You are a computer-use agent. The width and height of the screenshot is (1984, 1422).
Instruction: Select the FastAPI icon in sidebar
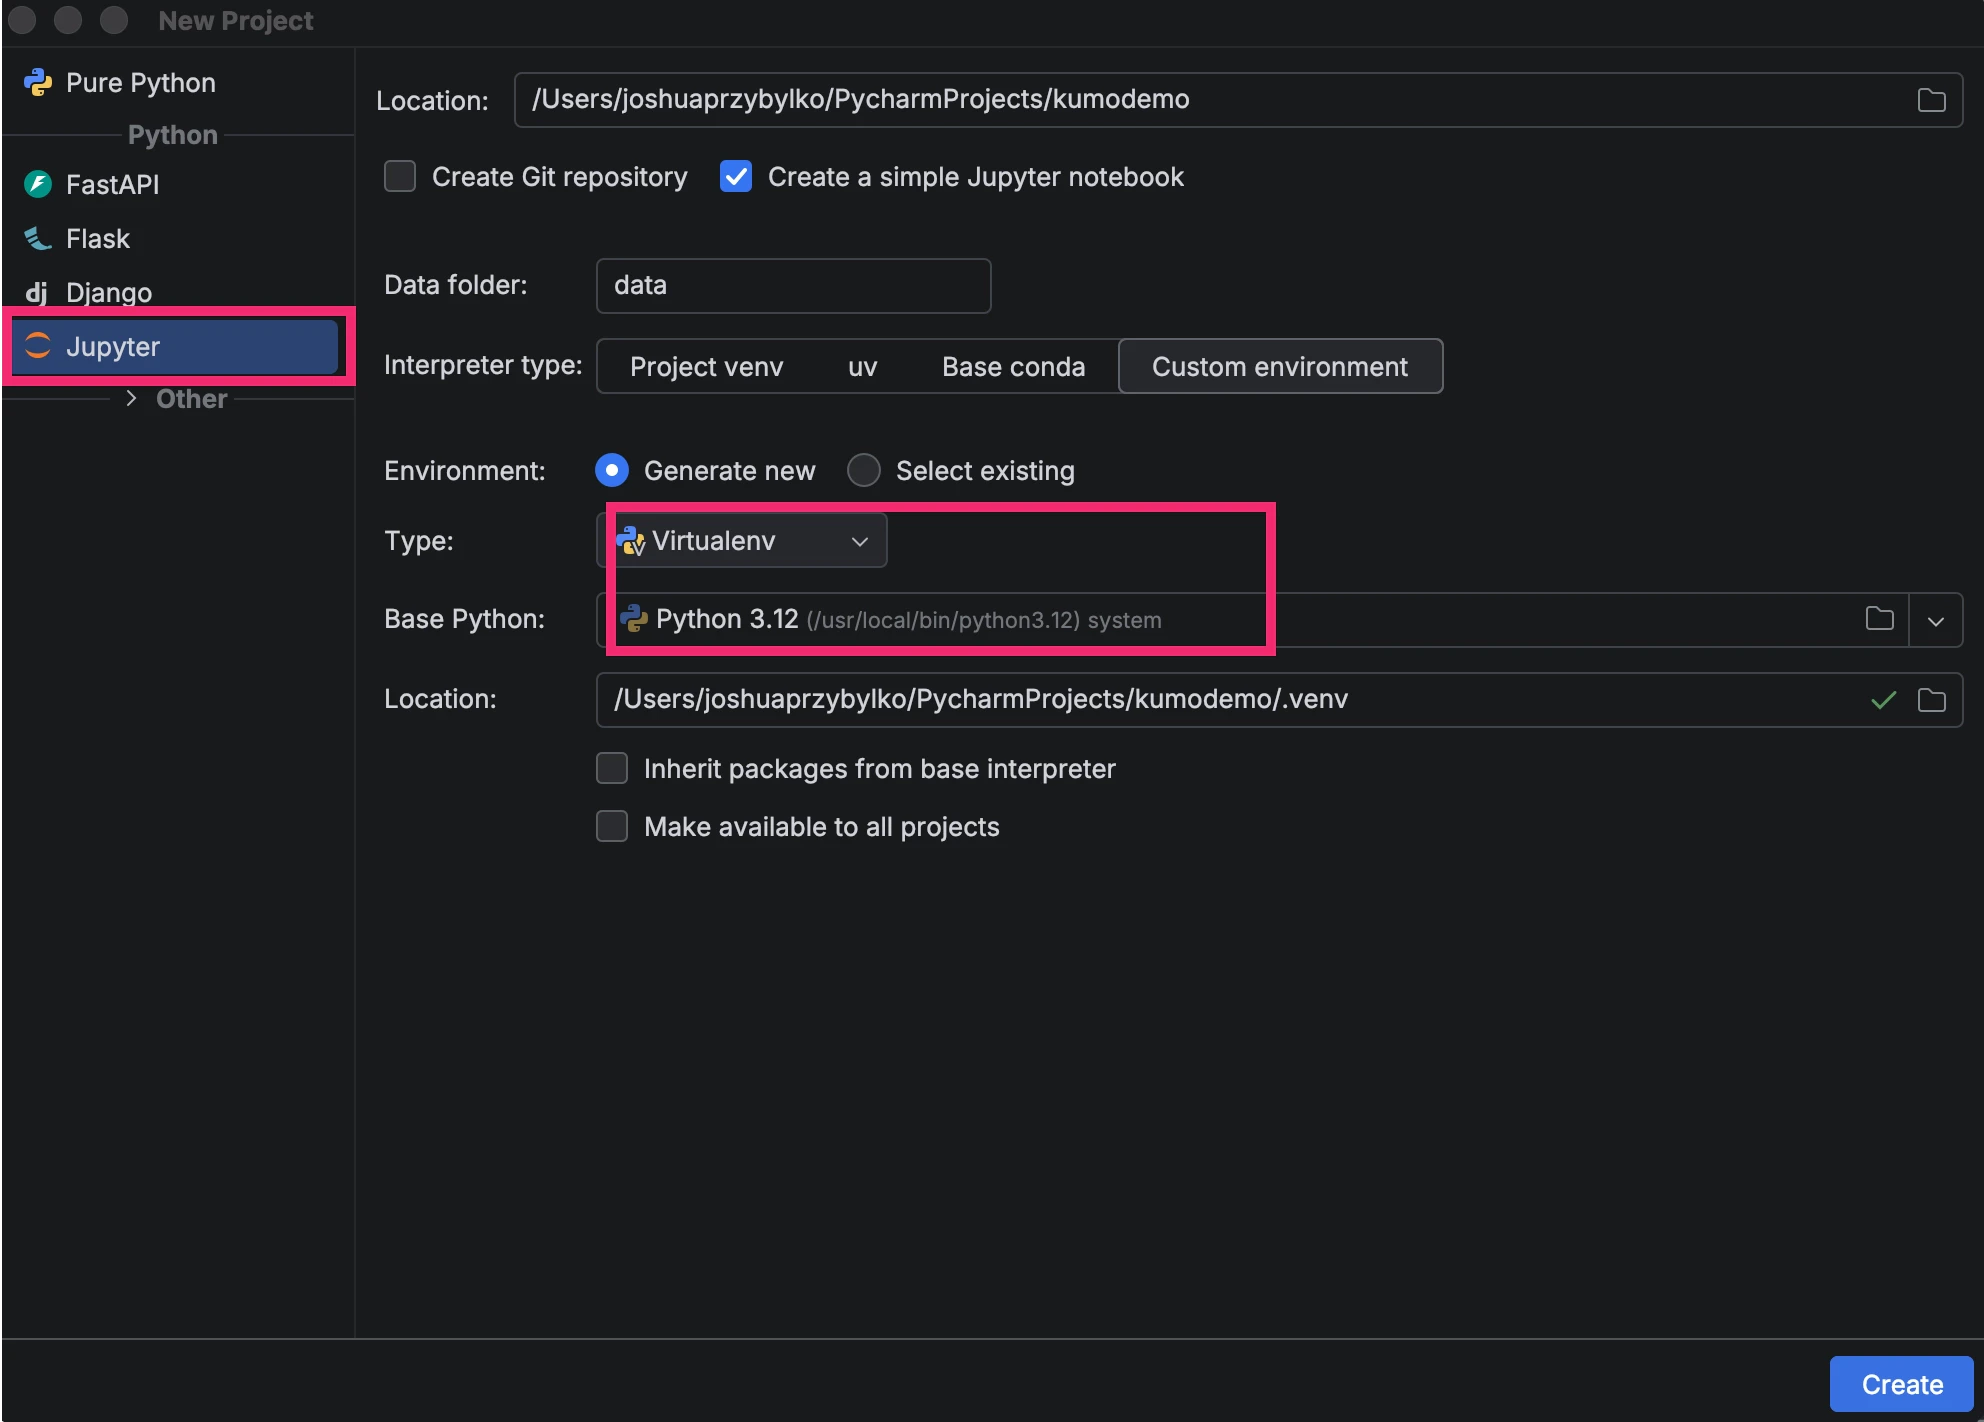[38, 184]
